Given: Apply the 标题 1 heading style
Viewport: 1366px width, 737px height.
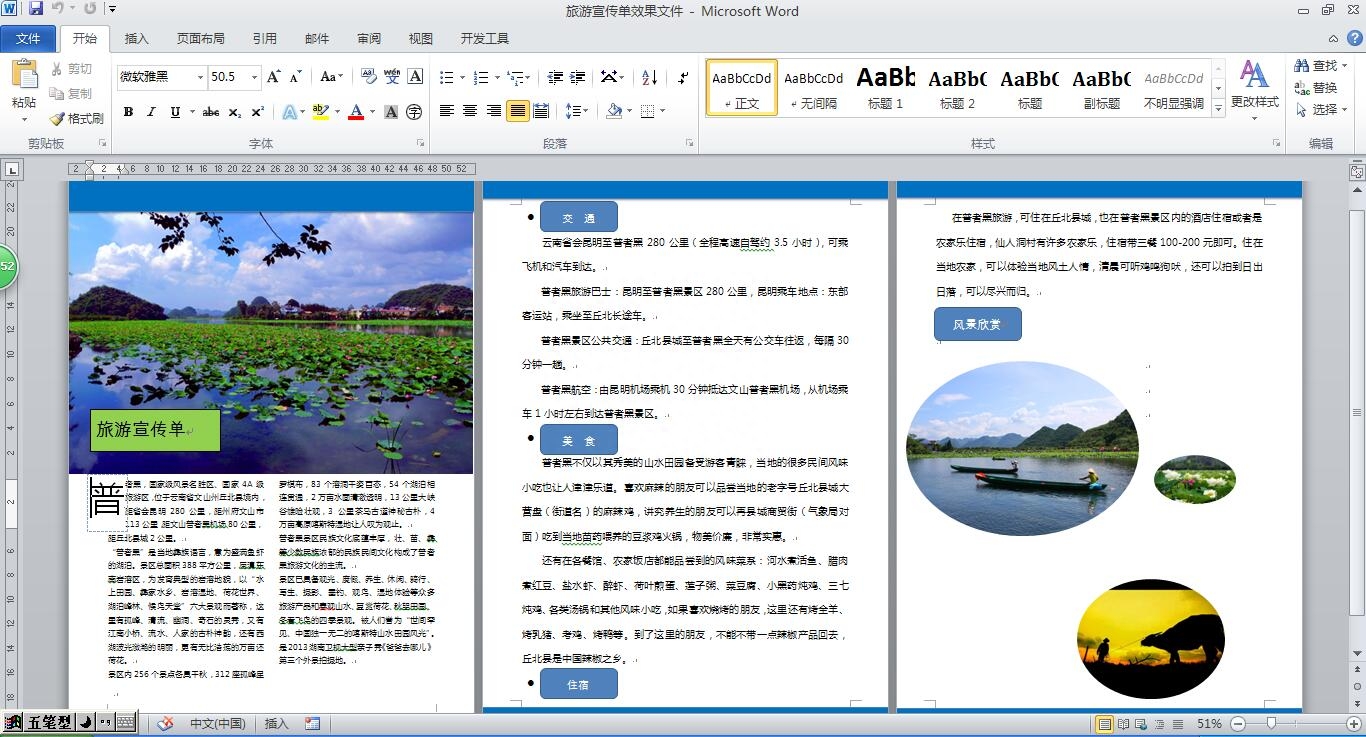Looking at the screenshot, I should click(x=885, y=88).
